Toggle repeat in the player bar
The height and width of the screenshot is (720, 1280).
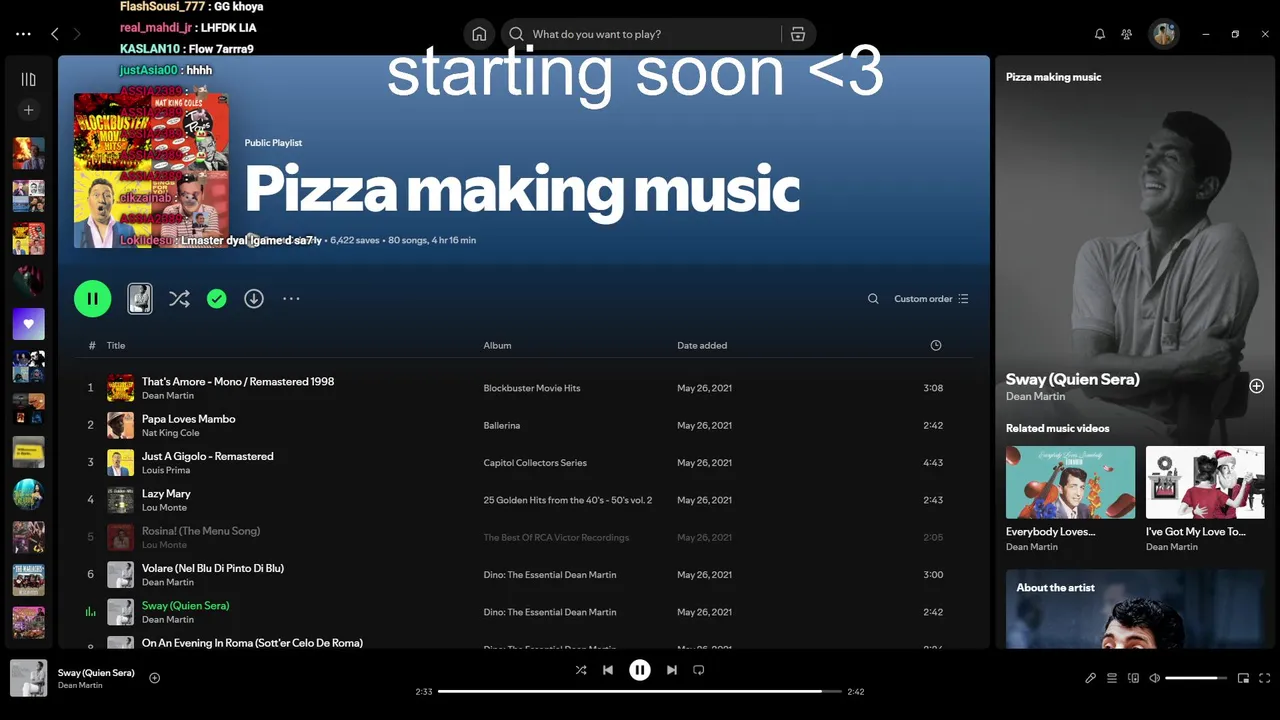pos(699,670)
